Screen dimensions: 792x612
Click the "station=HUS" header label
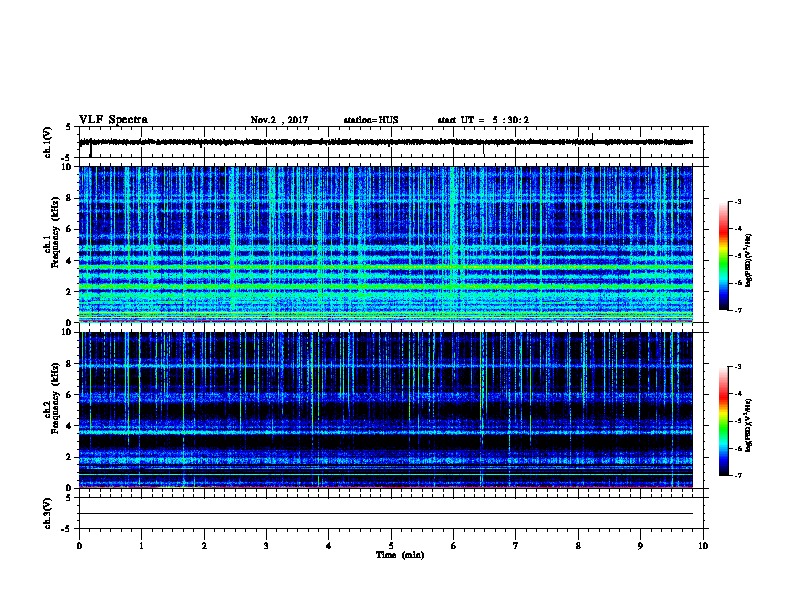coord(371,120)
